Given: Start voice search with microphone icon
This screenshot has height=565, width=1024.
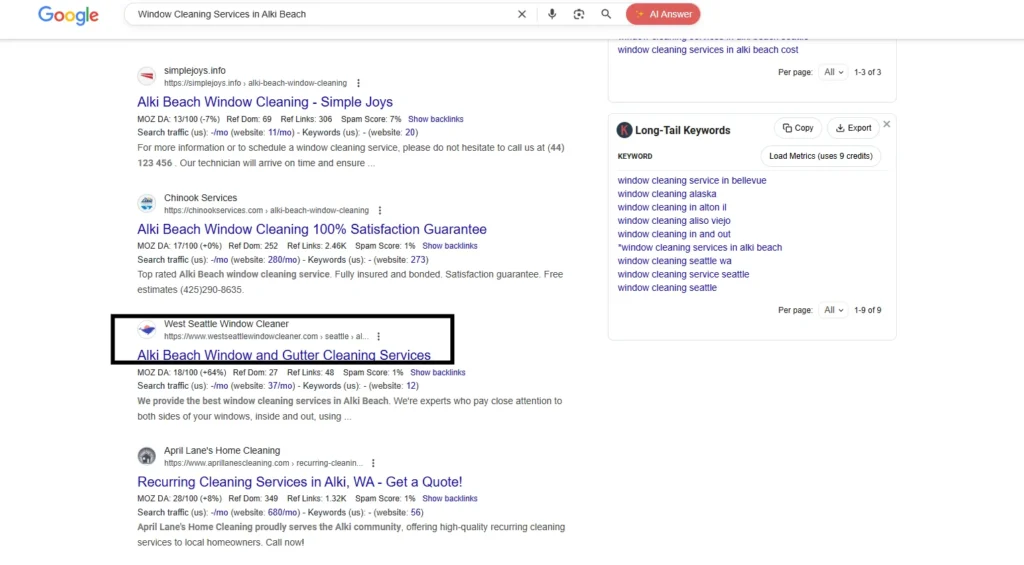Looking at the screenshot, I should click(552, 14).
